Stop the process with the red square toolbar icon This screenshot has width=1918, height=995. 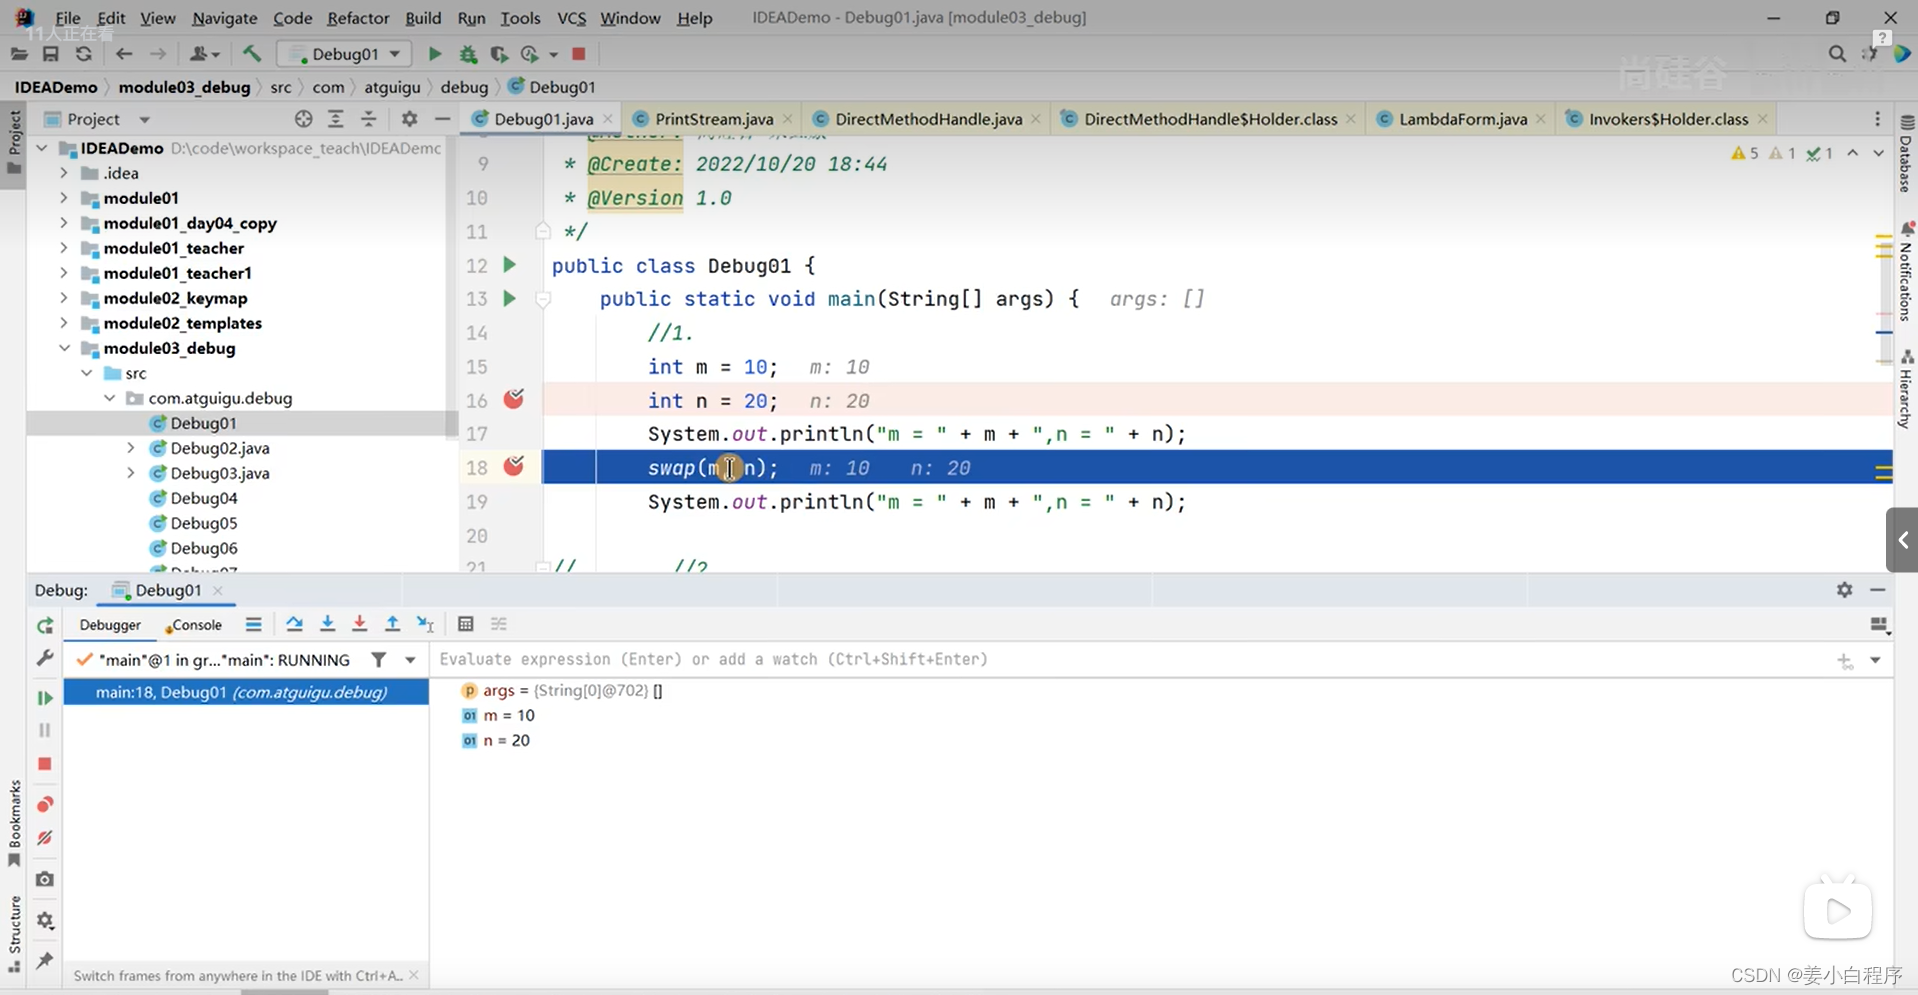point(578,54)
